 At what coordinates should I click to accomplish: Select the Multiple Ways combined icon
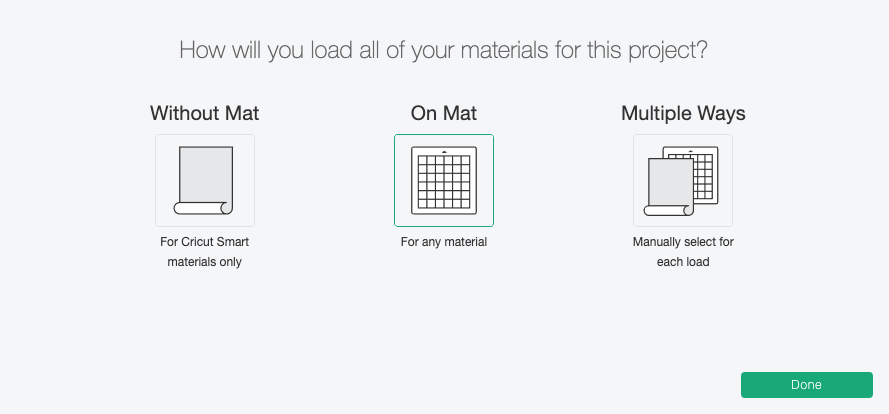681,181
